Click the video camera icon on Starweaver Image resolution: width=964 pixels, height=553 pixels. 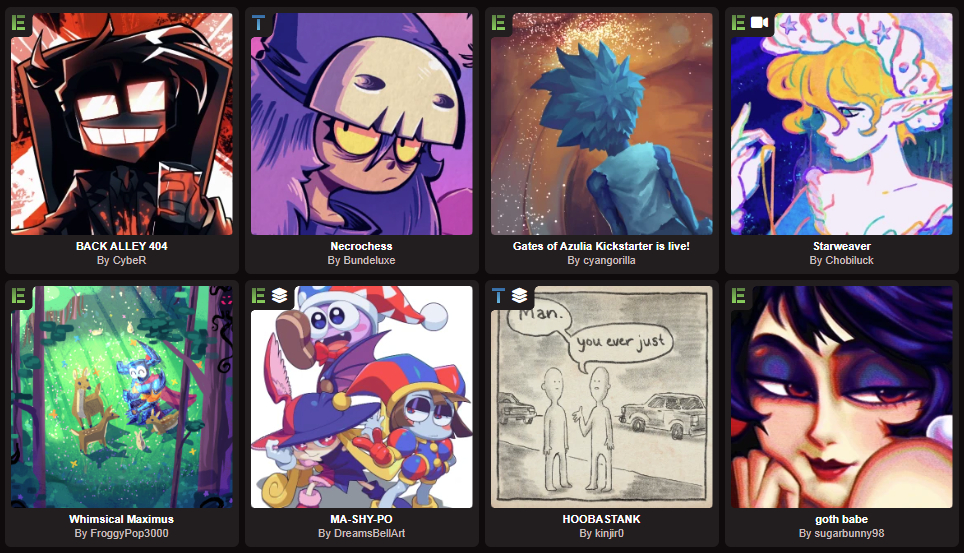759,23
